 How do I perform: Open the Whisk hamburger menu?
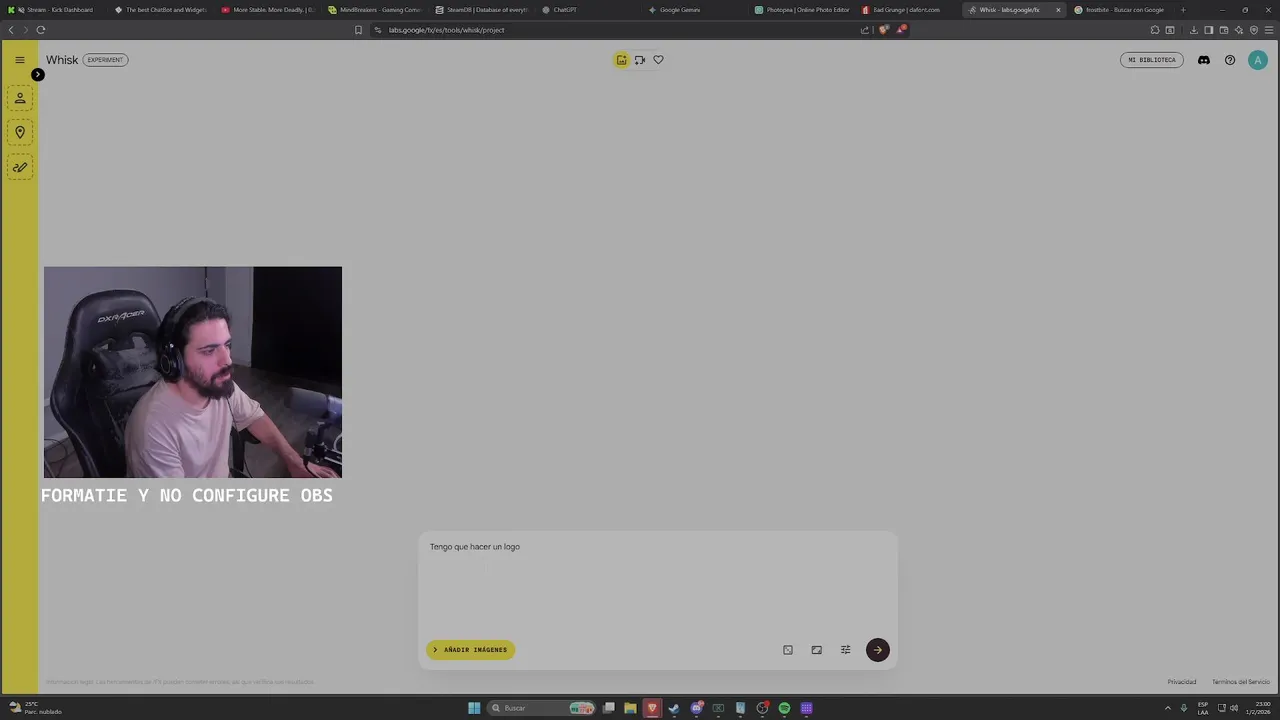click(x=19, y=60)
